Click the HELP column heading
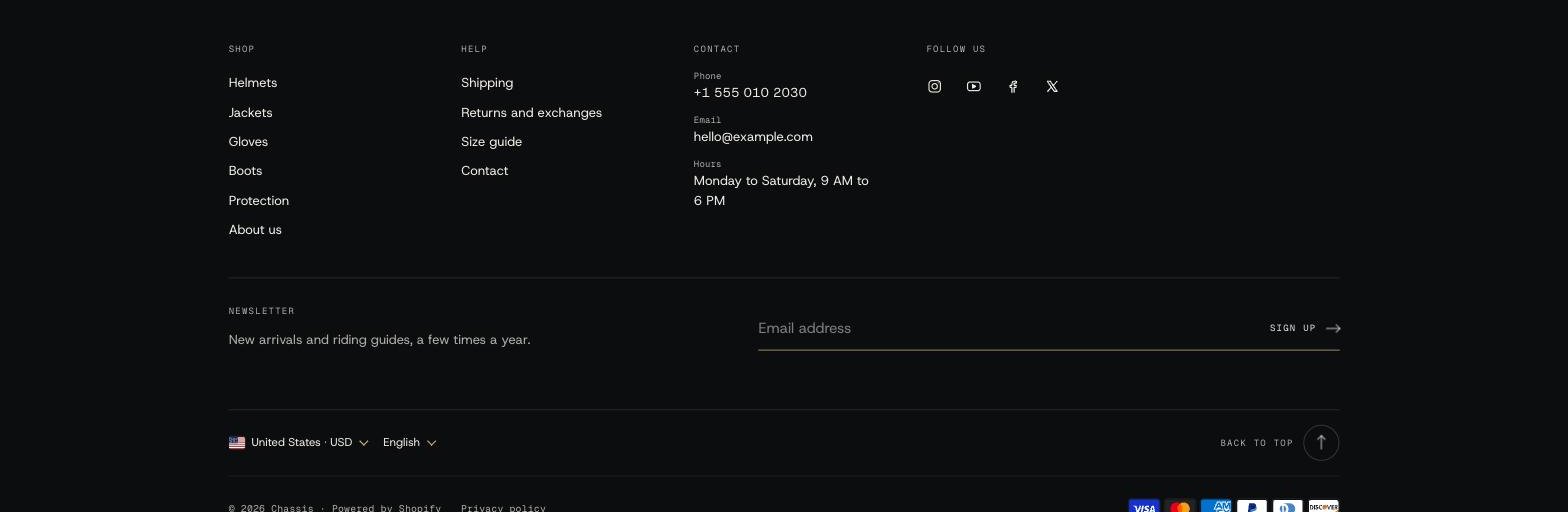 (474, 49)
